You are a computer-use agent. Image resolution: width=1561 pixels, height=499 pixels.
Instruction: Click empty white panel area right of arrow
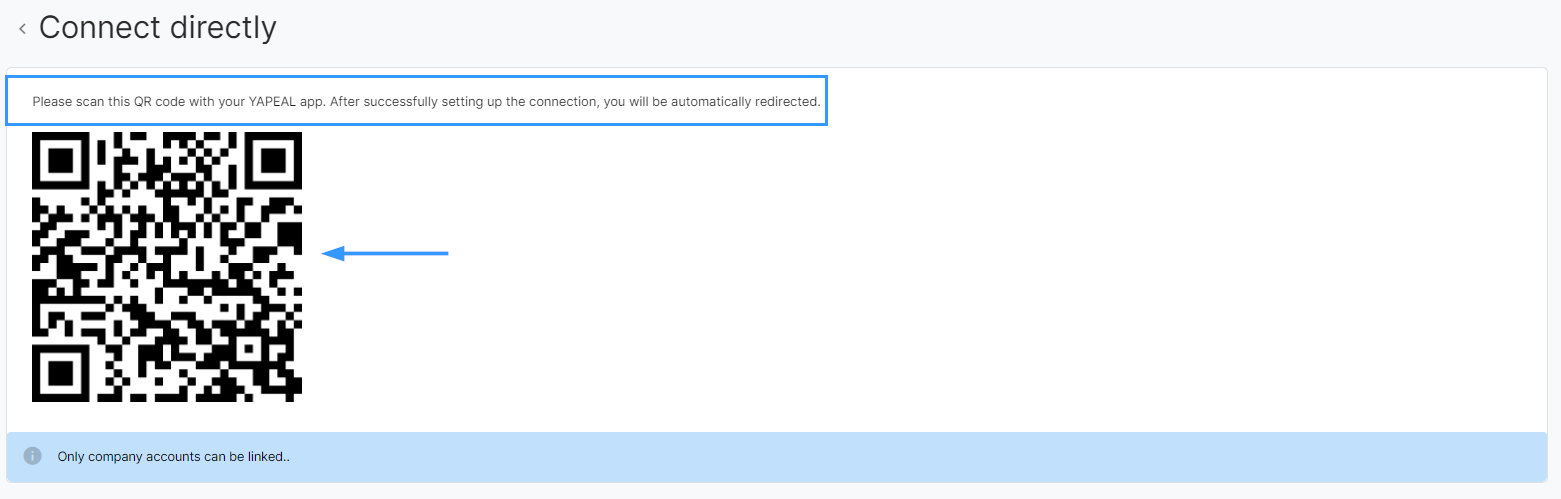click(1000, 270)
